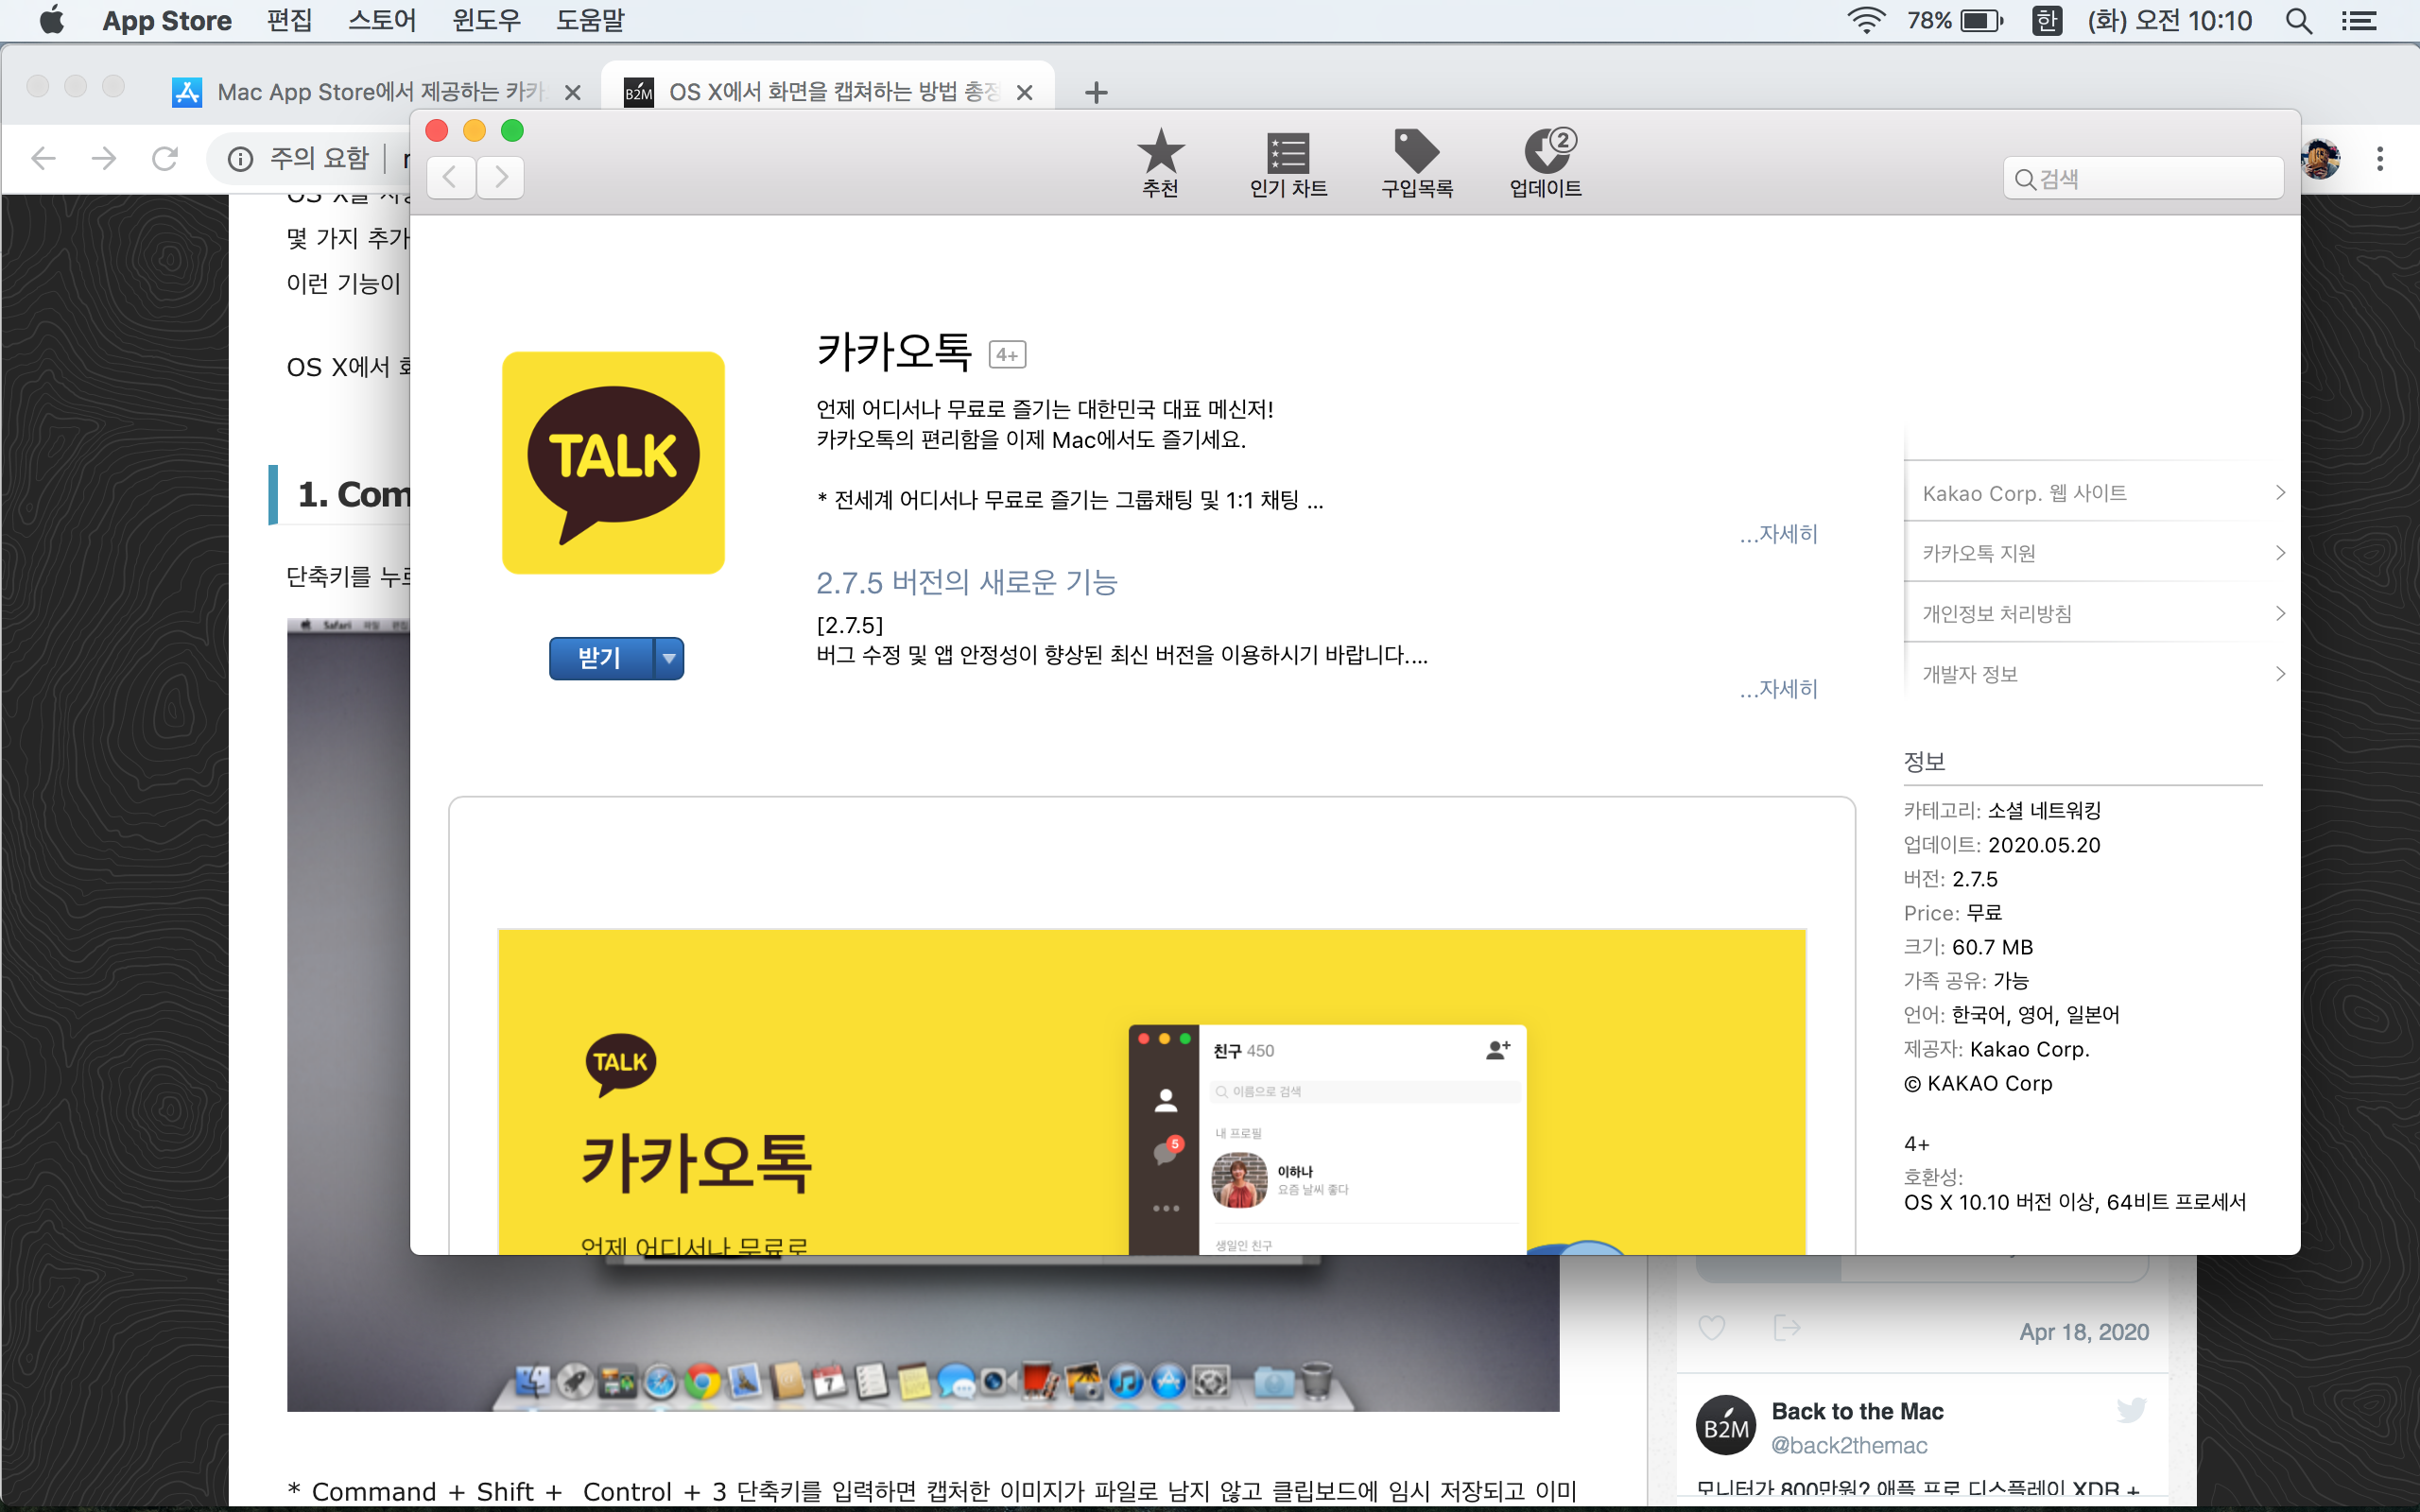Switch the Korean input source icon

2047,20
